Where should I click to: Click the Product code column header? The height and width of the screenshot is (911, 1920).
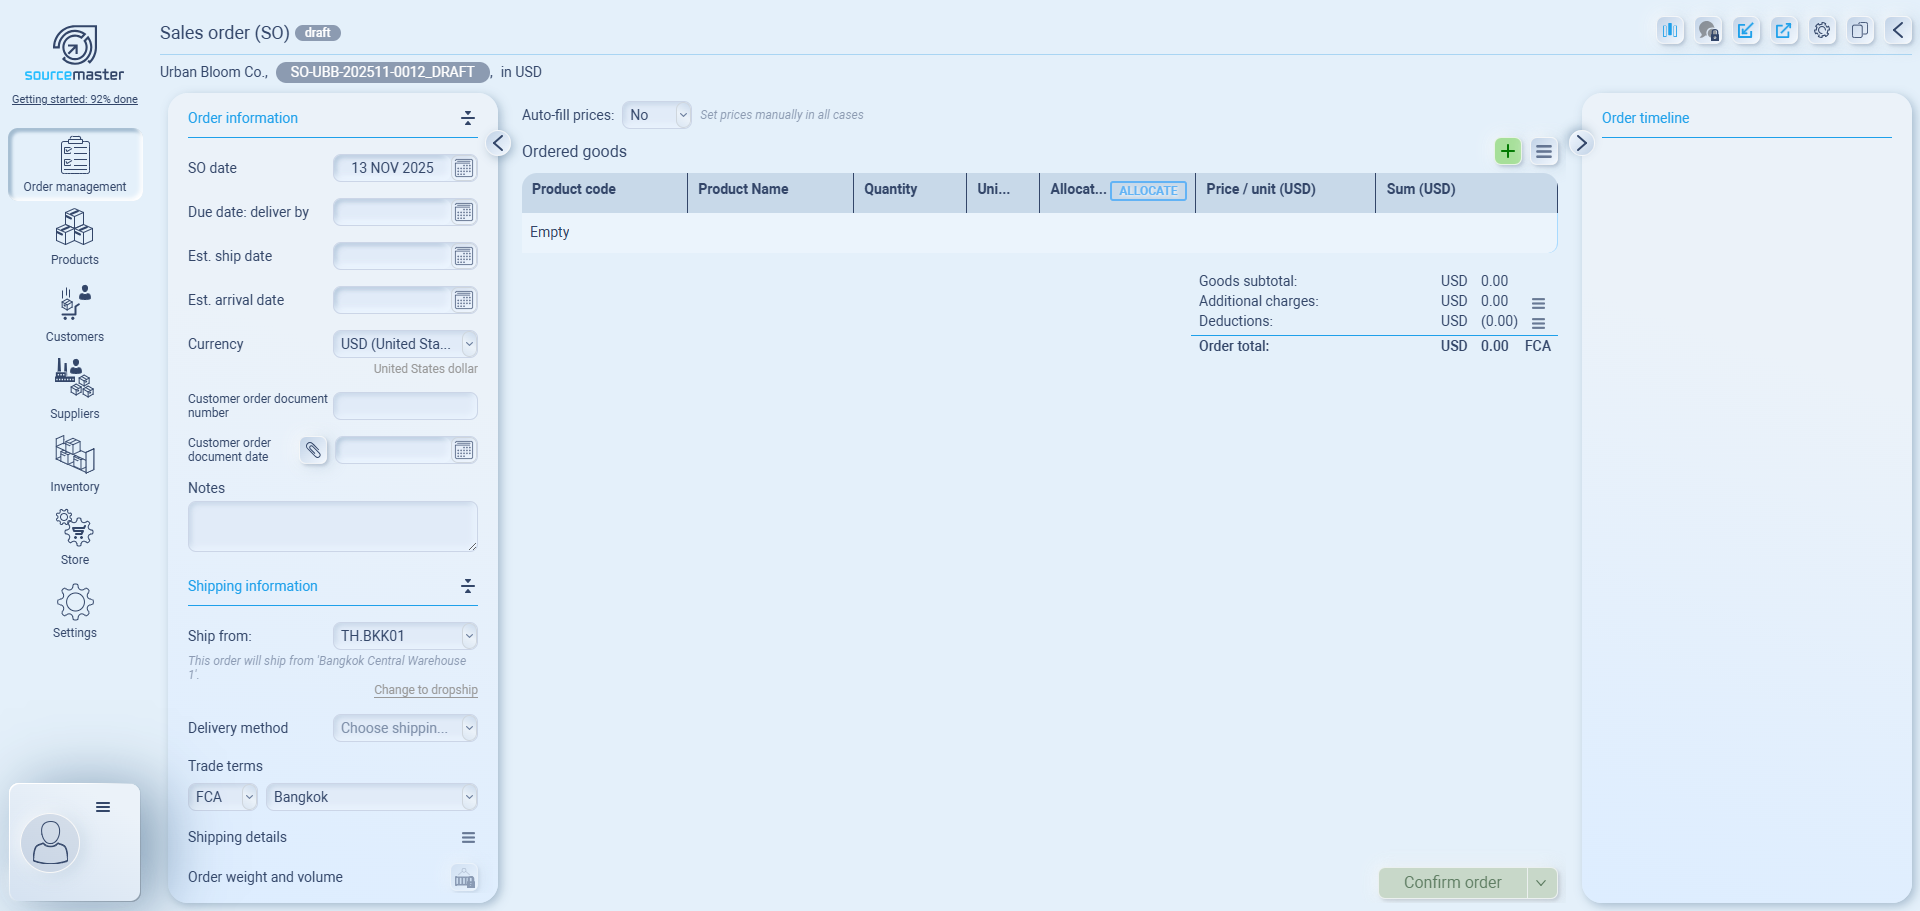pos(604,192)
